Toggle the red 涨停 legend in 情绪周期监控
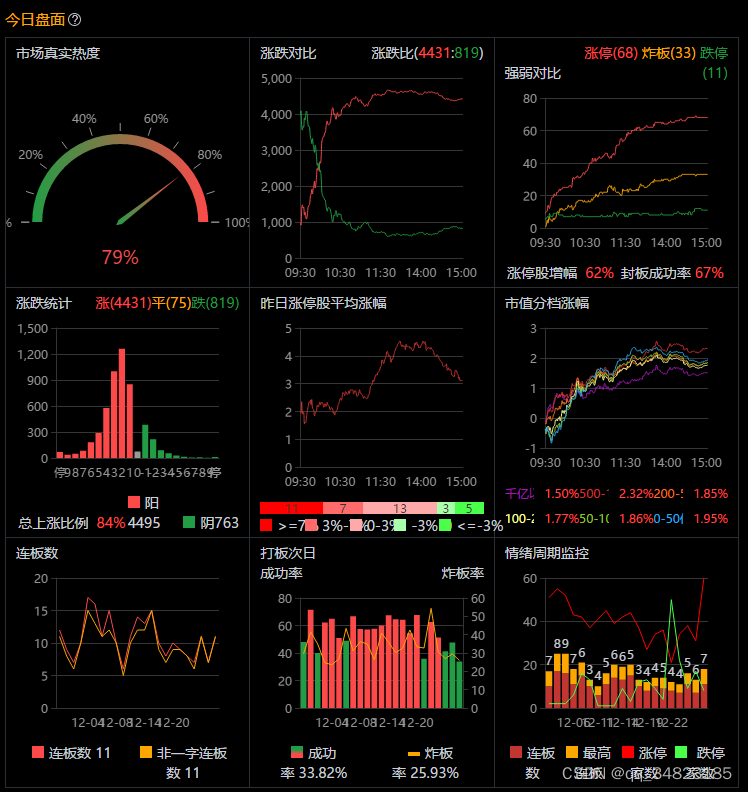The width and height of the screenshot is (748, 792). [644, 753]
